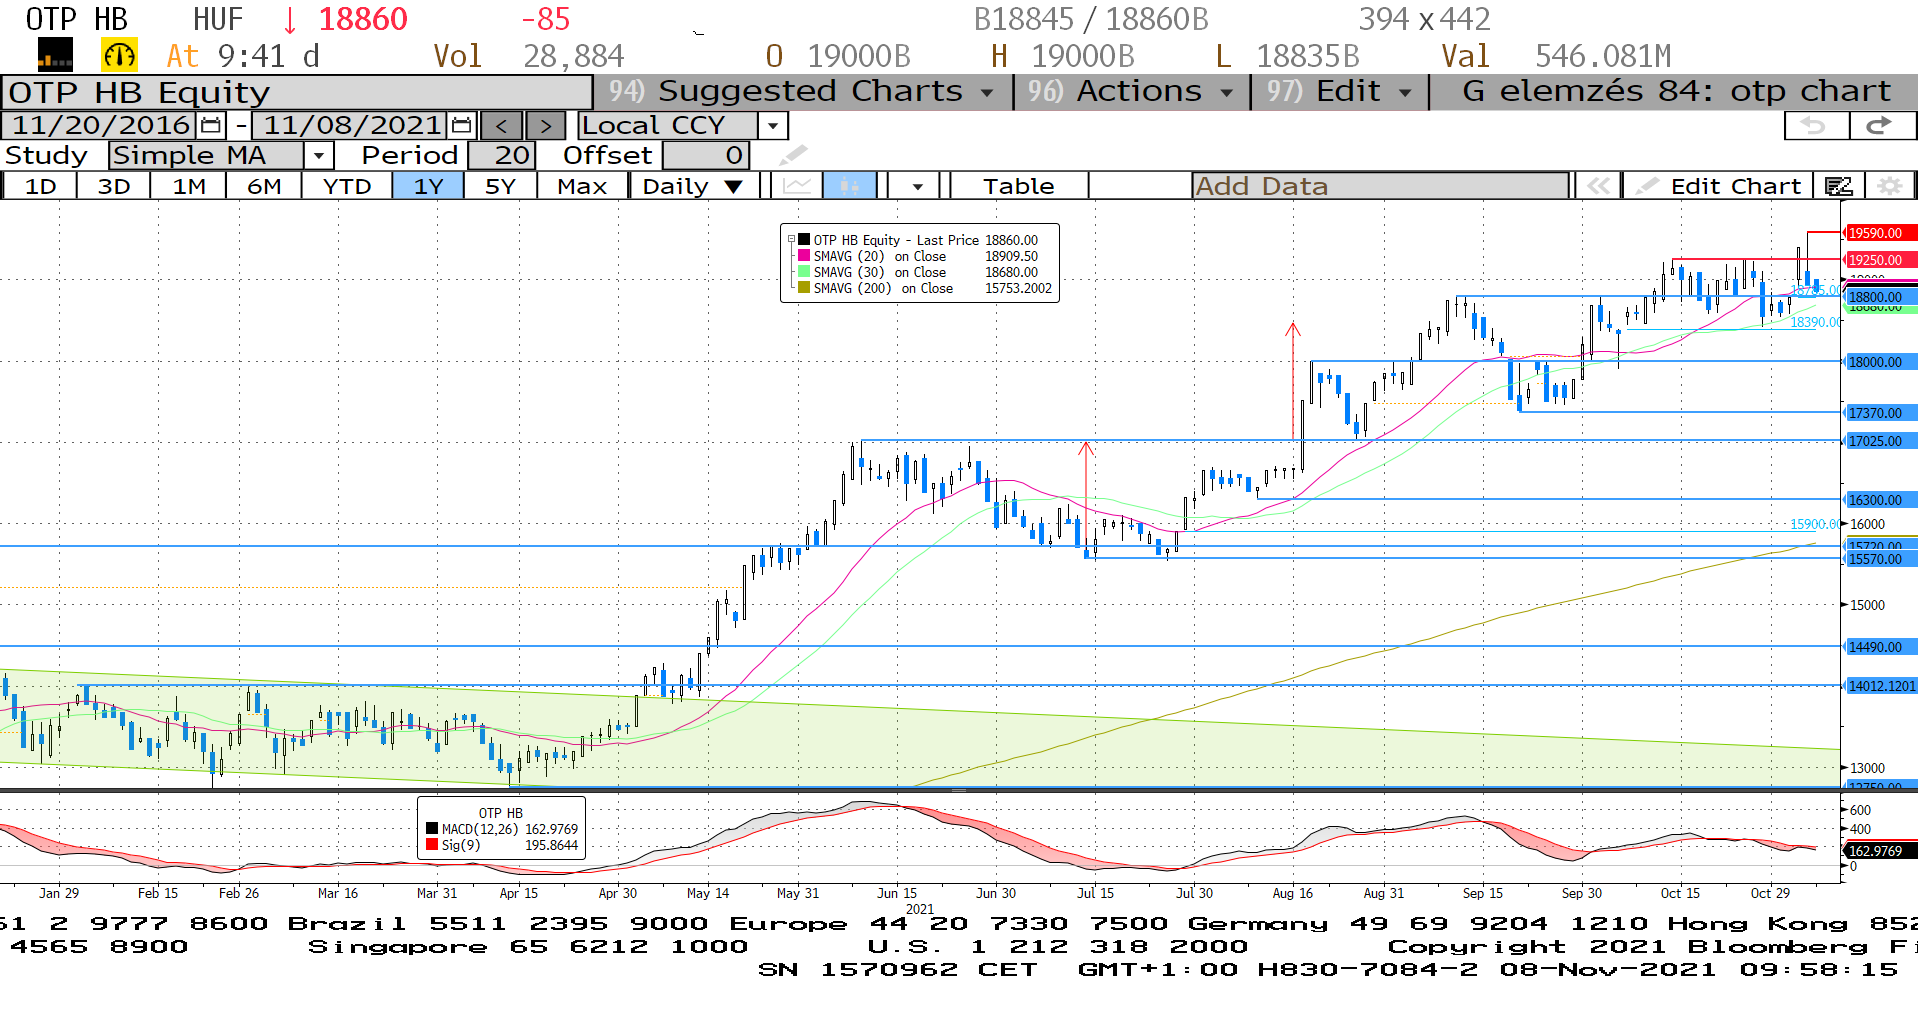Click the 14012.1201 price level label
Screen dimensions: 1918x1025
[x=1881, y=686]
